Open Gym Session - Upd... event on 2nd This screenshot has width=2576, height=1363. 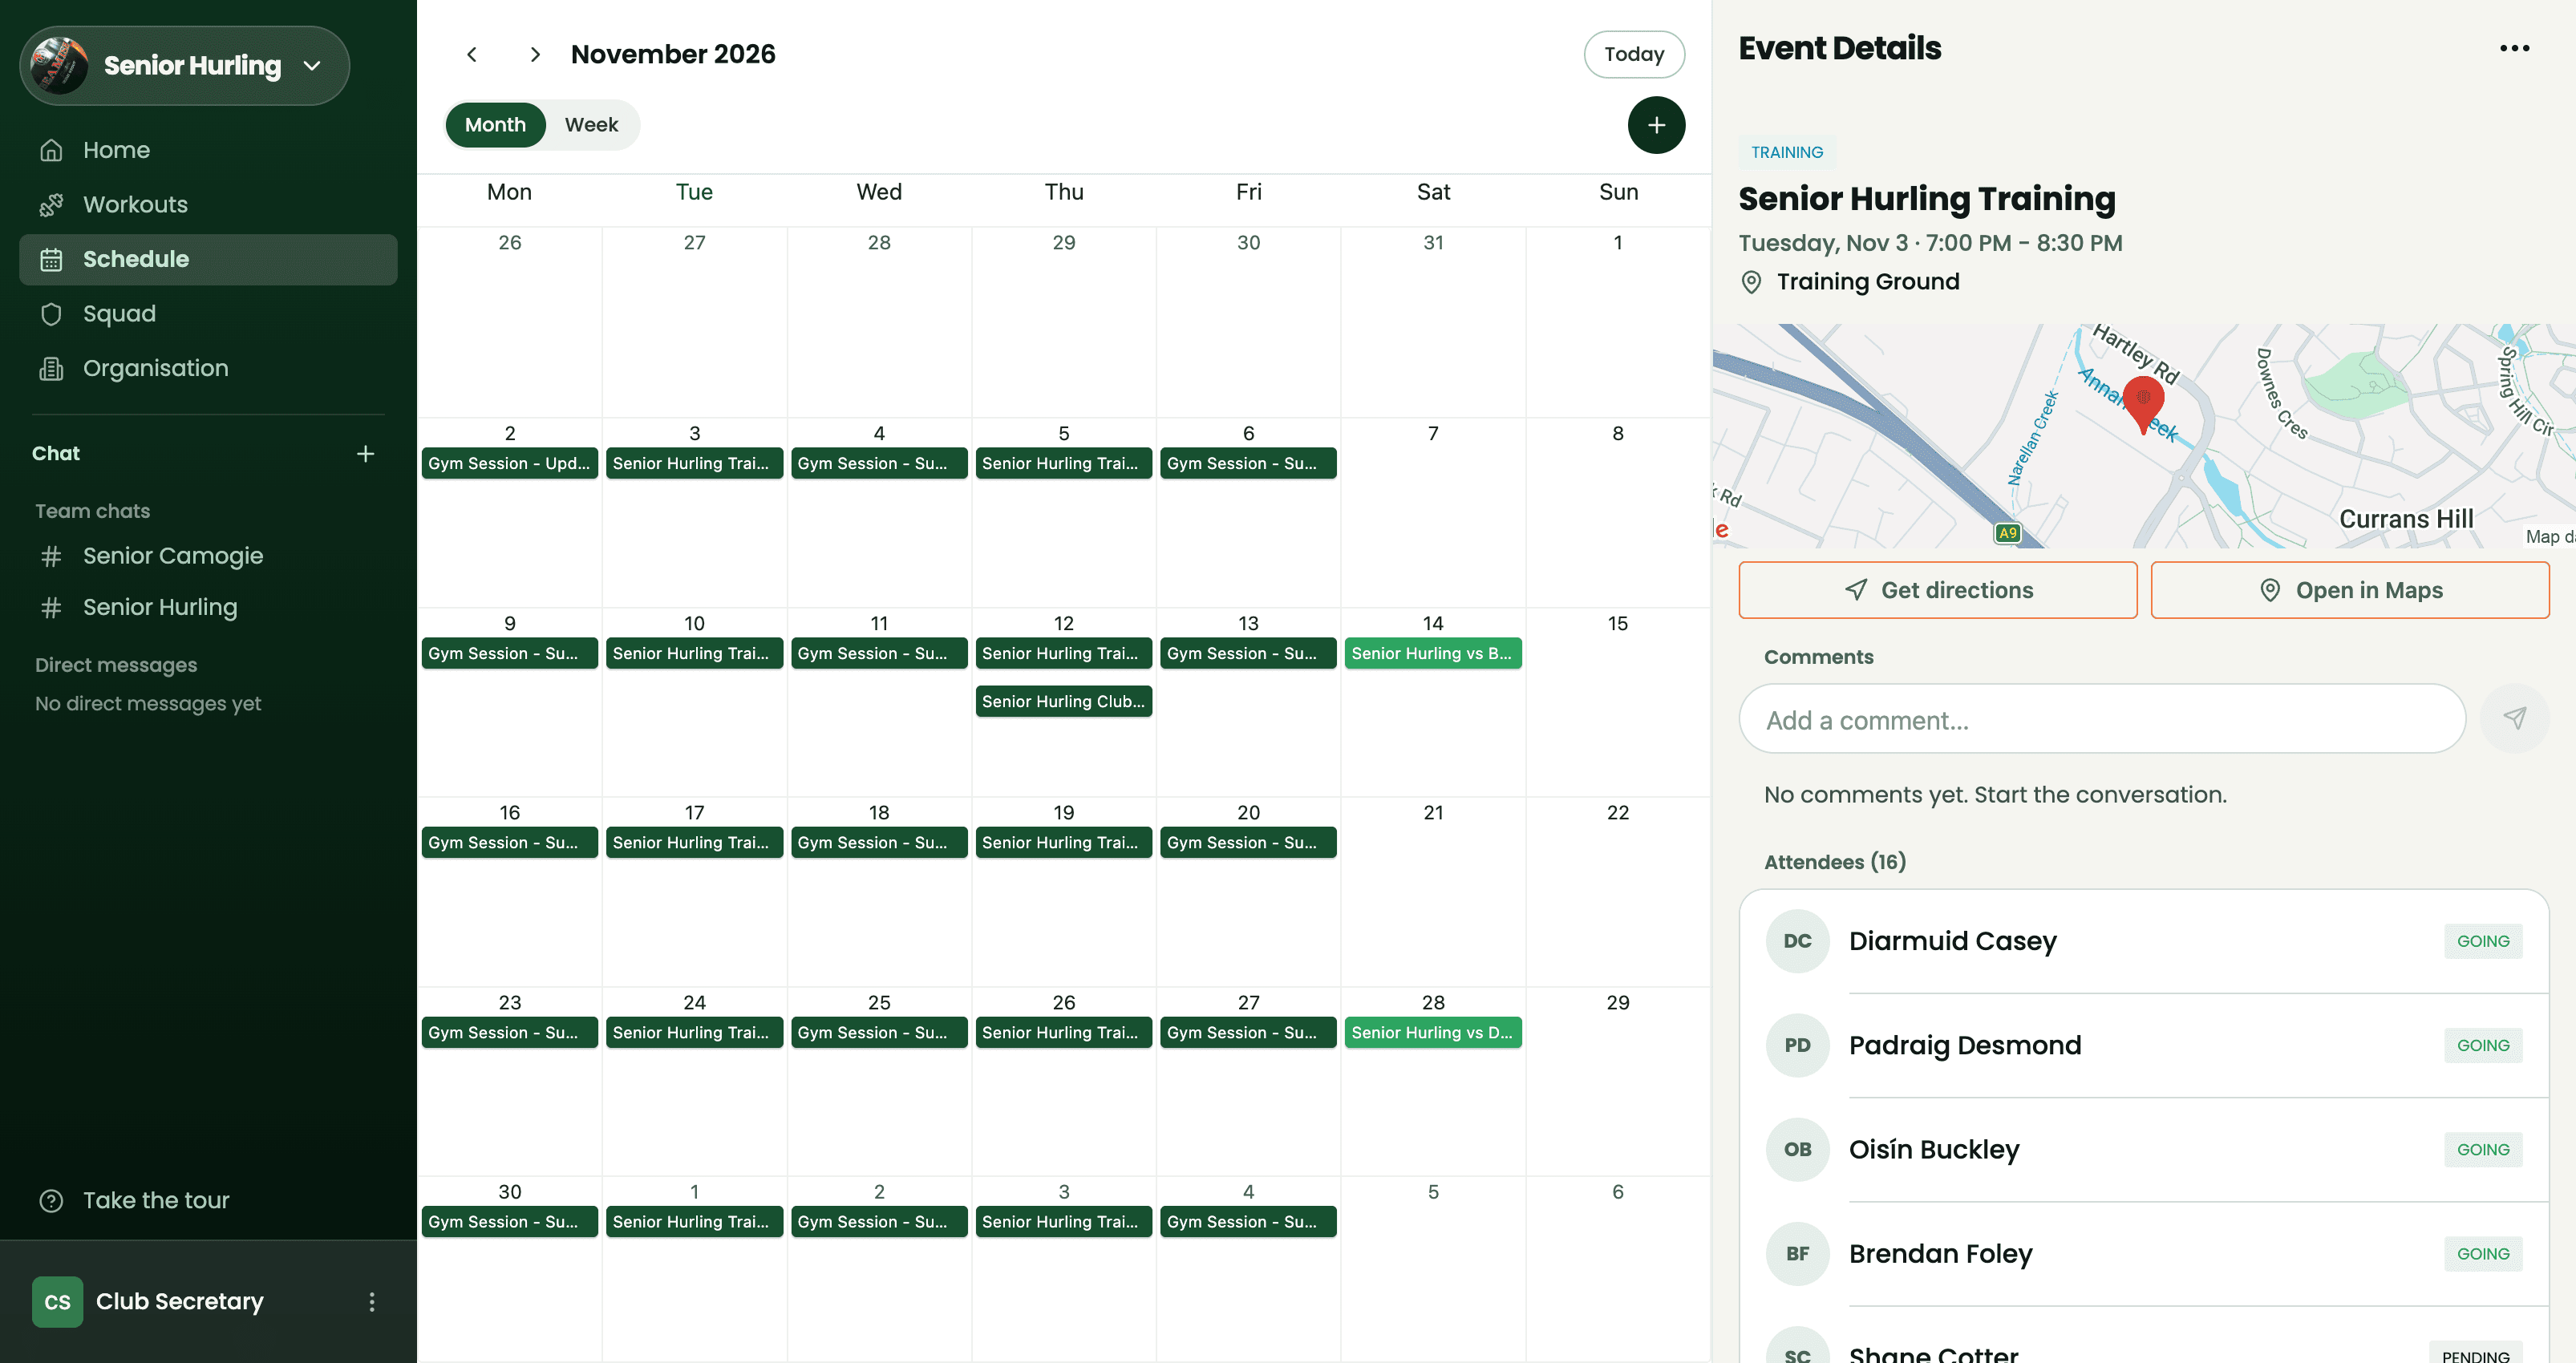tap(509, 463)
